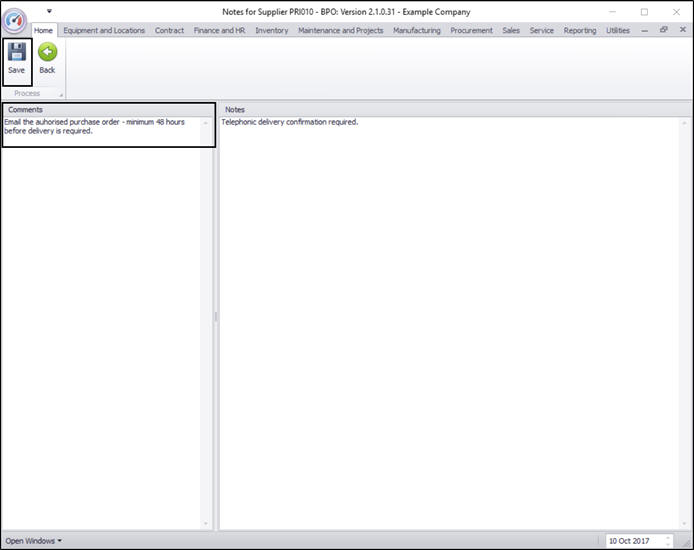Open the Open Windows dropdown
The width and height of the screenshot is (694, 550).
click(34, 541)
